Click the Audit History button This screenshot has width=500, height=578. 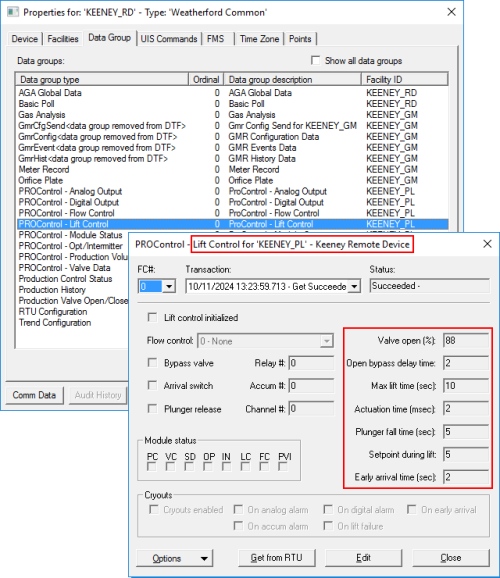tap(98, 395)
